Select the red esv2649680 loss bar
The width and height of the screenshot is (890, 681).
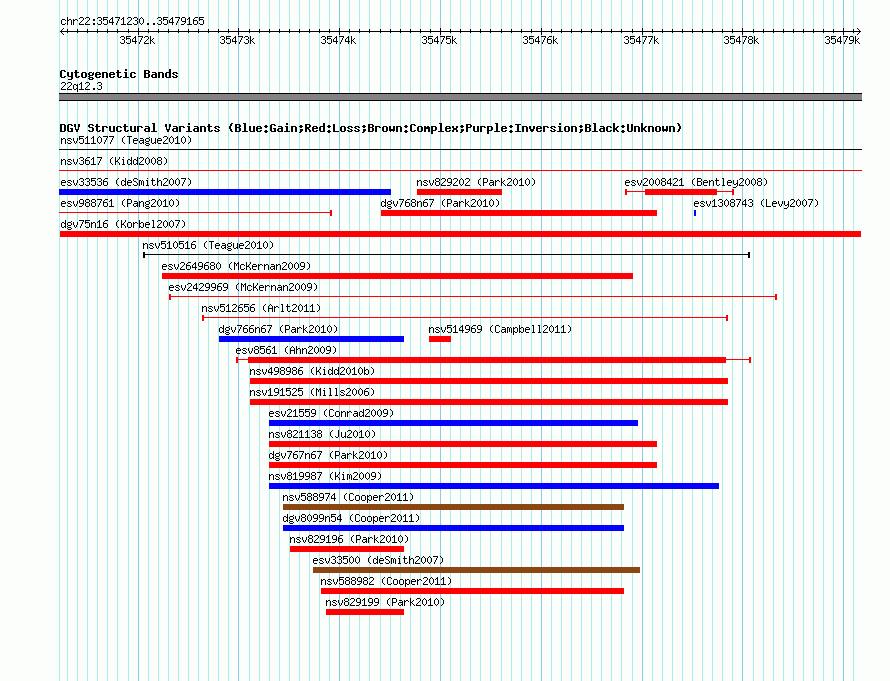(397, 276)
